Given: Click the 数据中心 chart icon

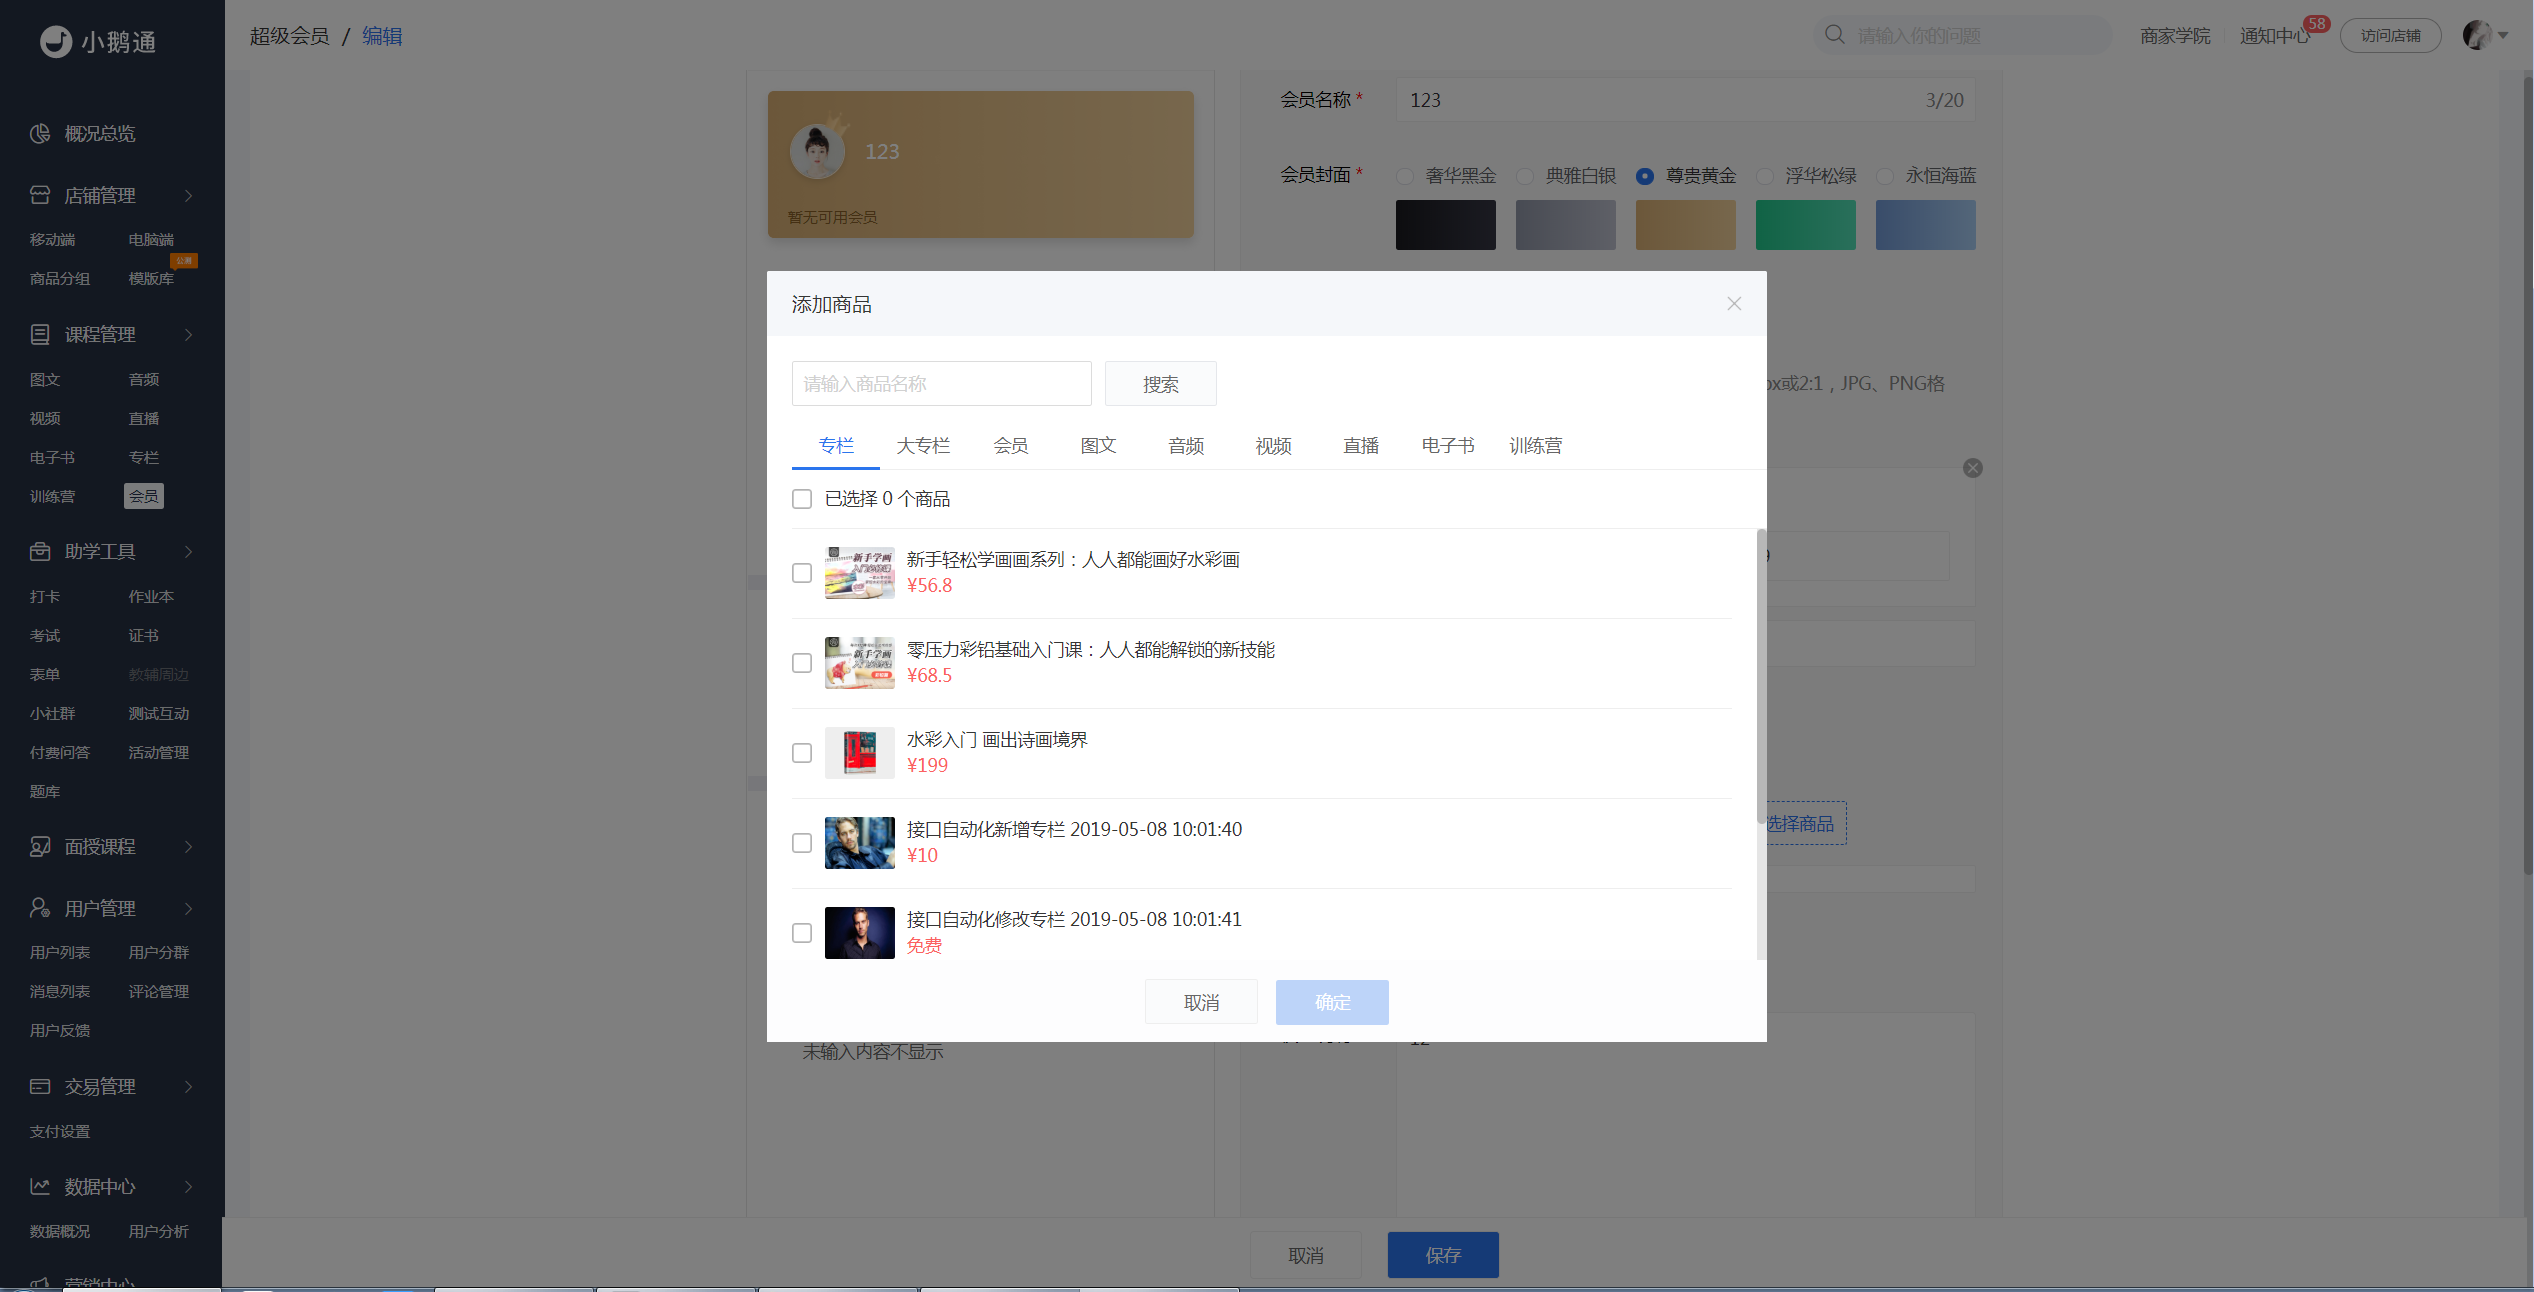Looking at the screenshot, I should pos(40,1186).
